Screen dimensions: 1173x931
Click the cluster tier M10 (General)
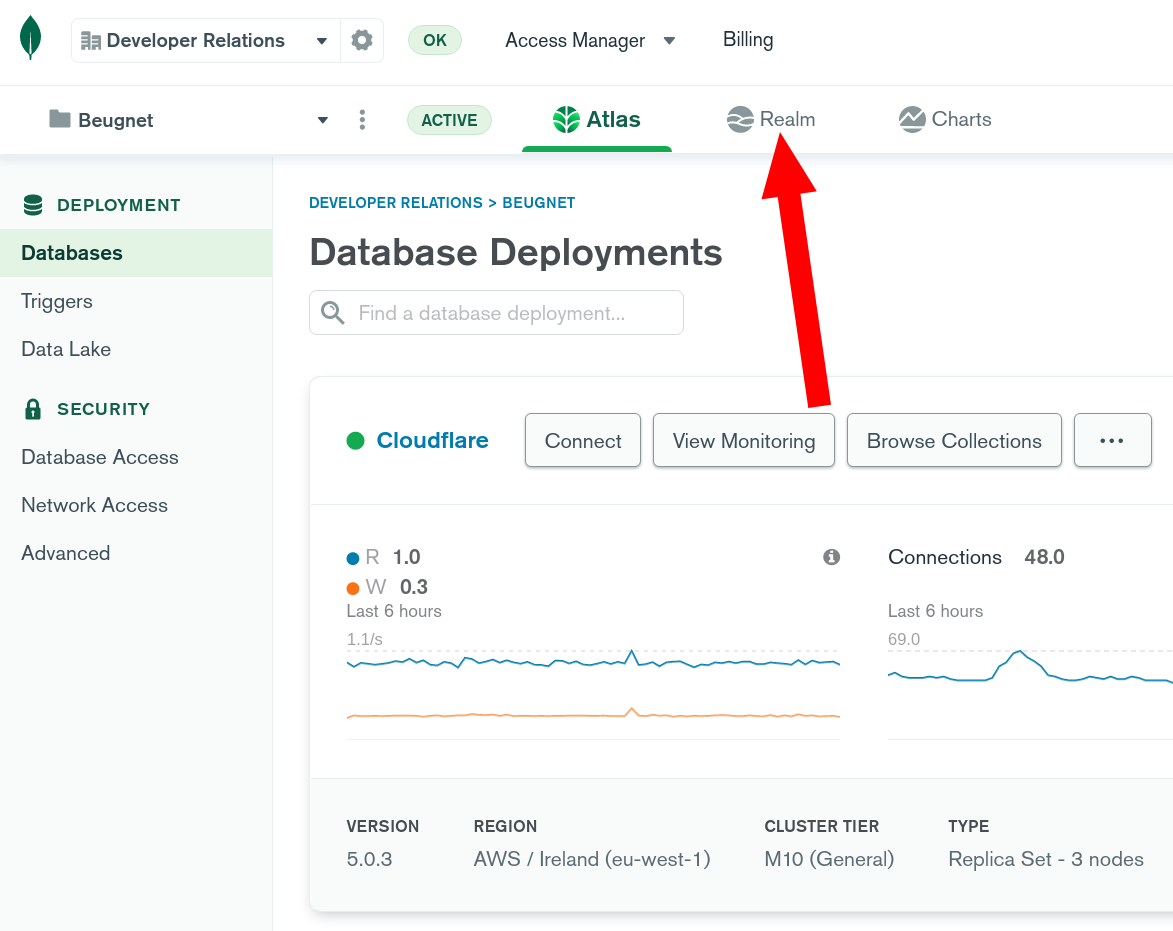pyautogui.click(x=829, y=859)
